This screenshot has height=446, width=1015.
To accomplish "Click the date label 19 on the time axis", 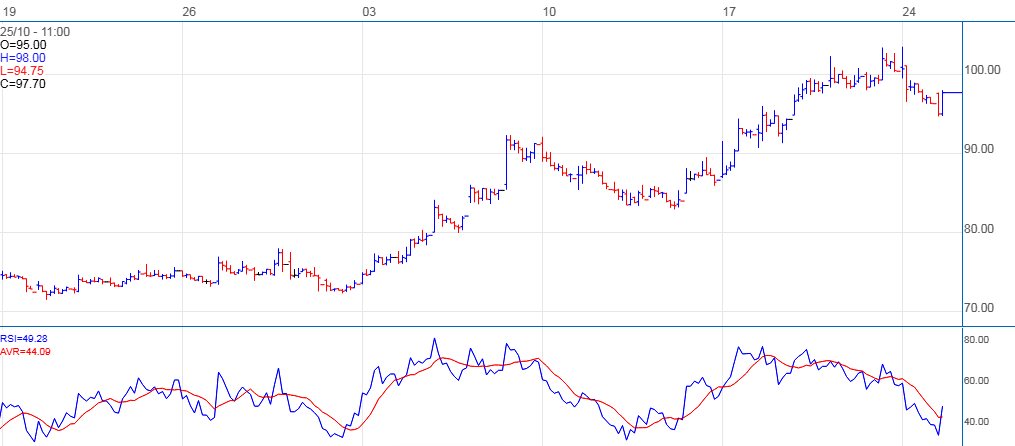I will [x=8, y=11].
